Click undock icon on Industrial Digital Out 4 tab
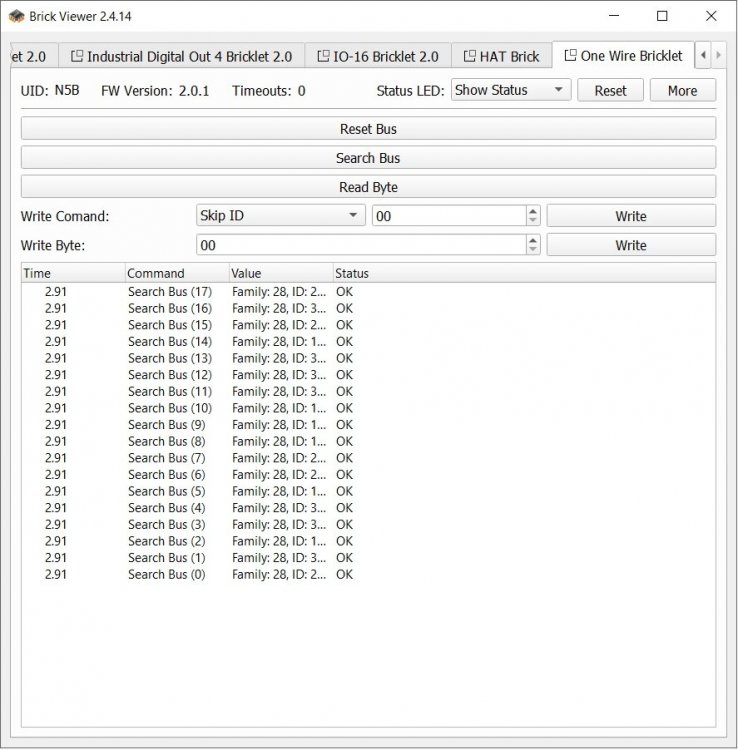This screenshot has height=750, width=738. pos(77,56)
